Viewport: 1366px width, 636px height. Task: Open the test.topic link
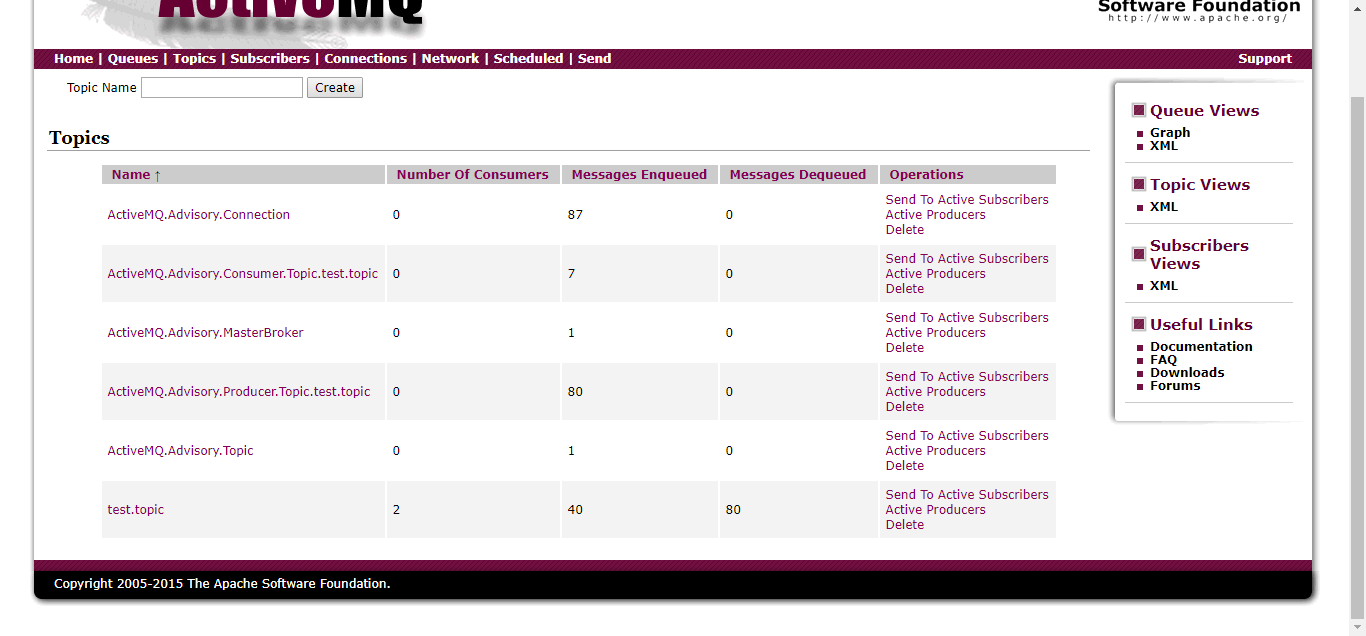(x=136, y=510)
